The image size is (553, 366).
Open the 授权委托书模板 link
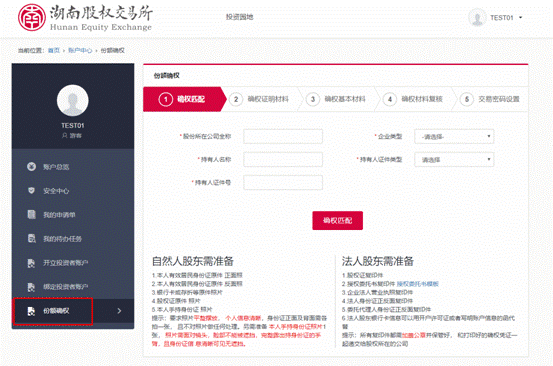tap(418, 284)
